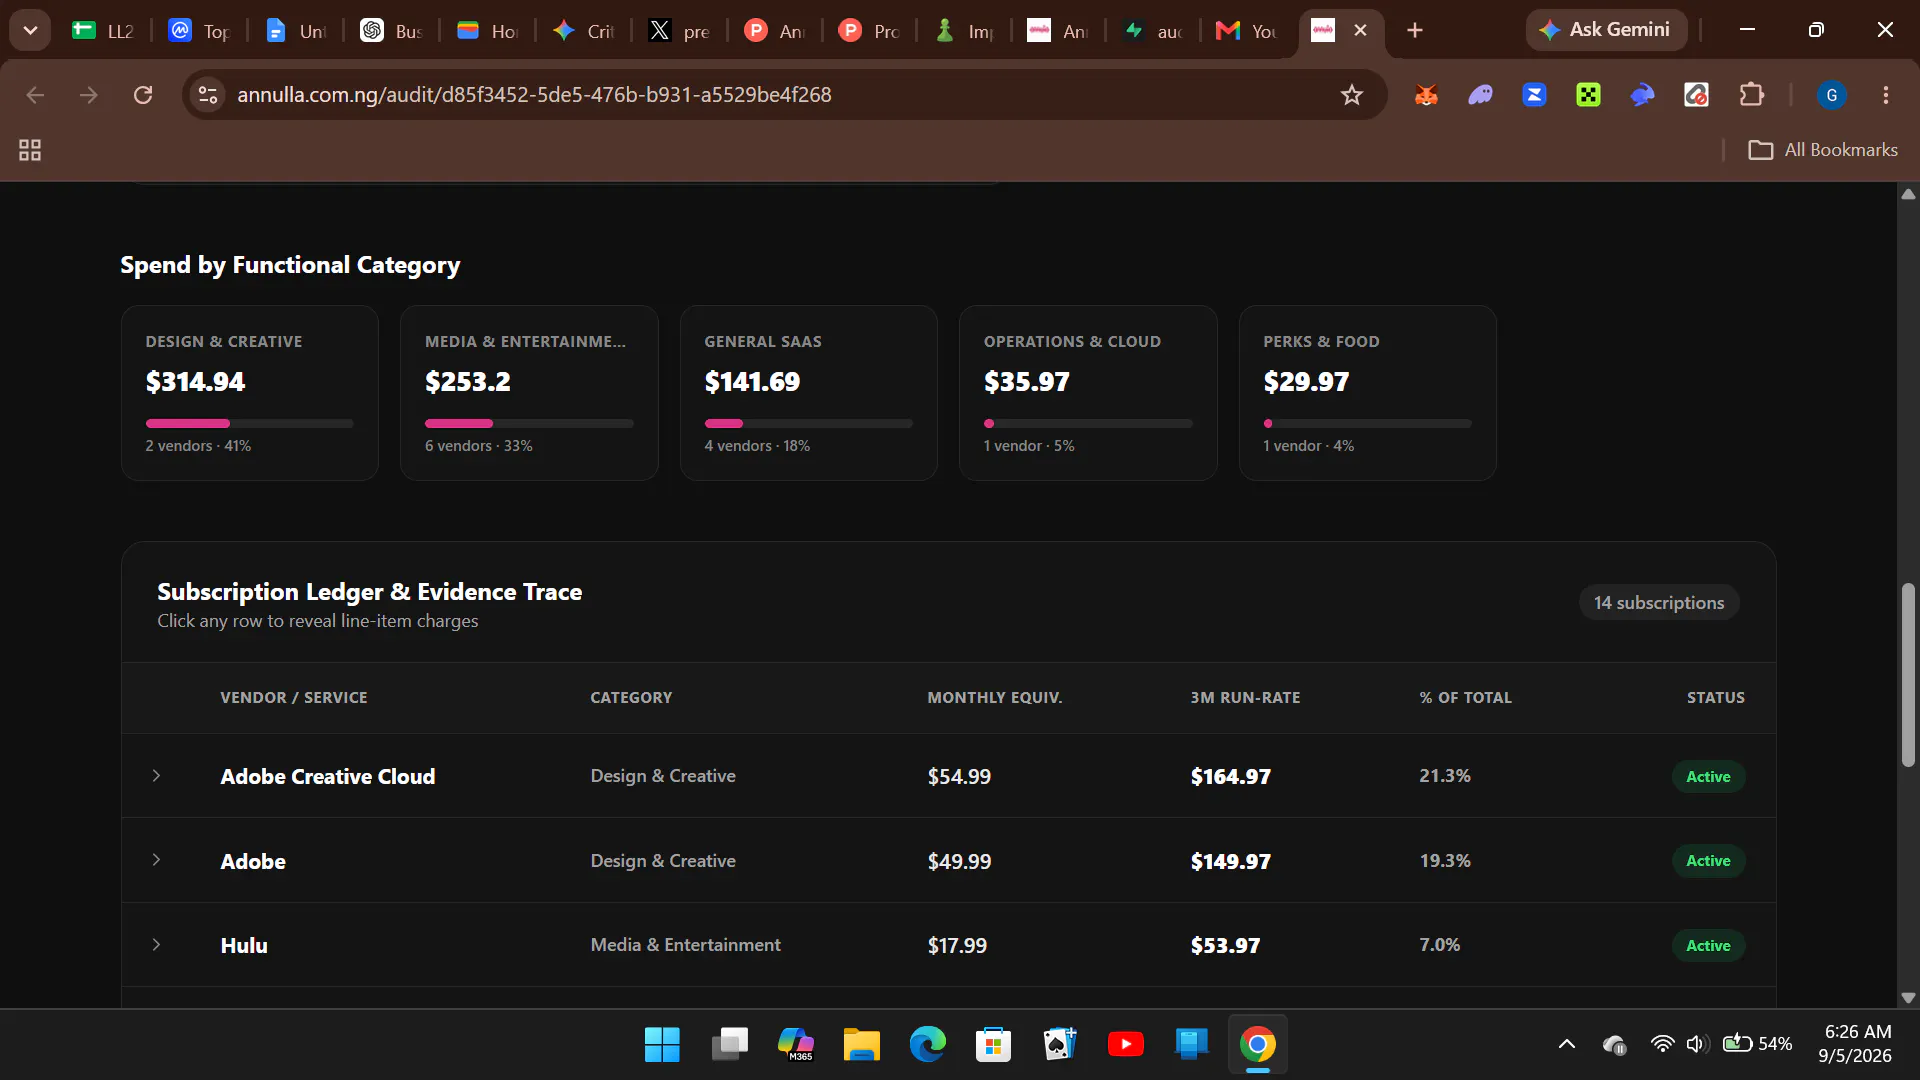The height and width of the screenshot is (1080, 1920).
Task: Open the Extensions puzzle piece menu
Action: [1751, 95]
